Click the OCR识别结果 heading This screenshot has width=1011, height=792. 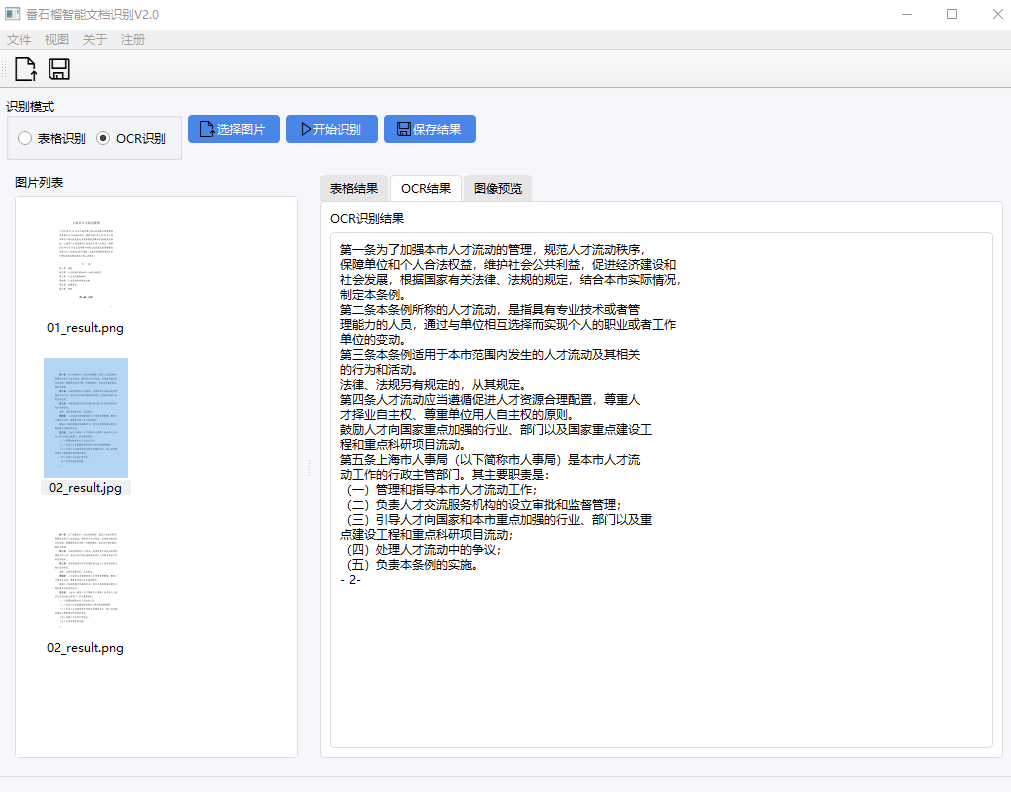(x=367, y=219)
